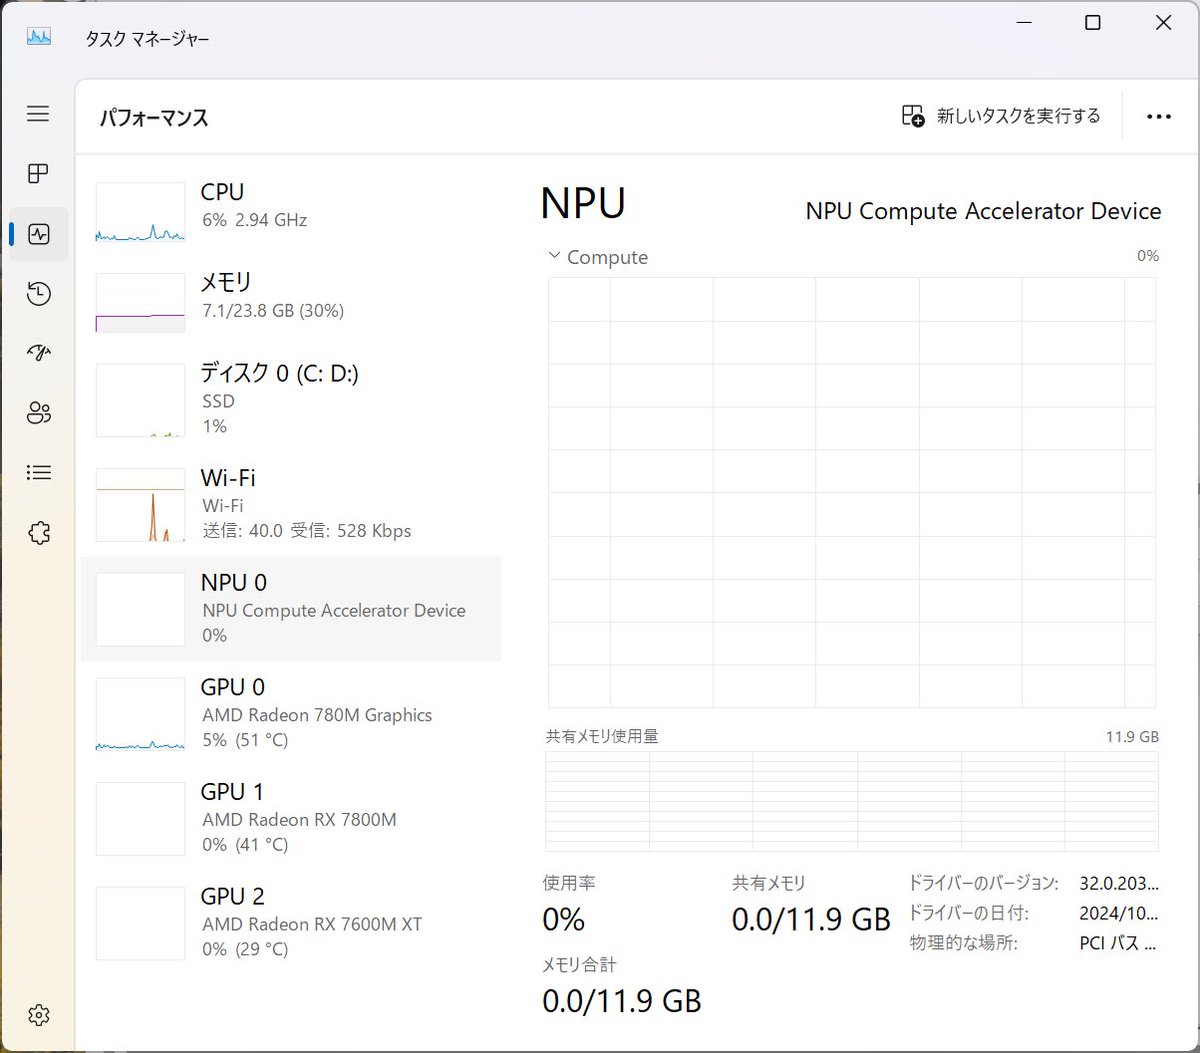Click the NPU Compute Accelerator Device heading

pos(983,211)
